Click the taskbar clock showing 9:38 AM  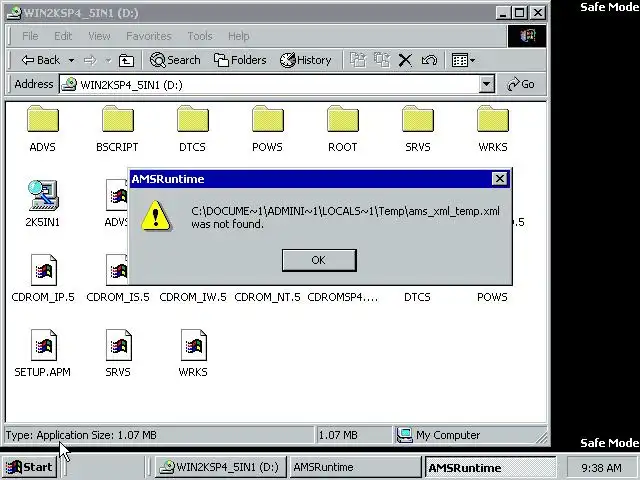(x=601, y=468)
